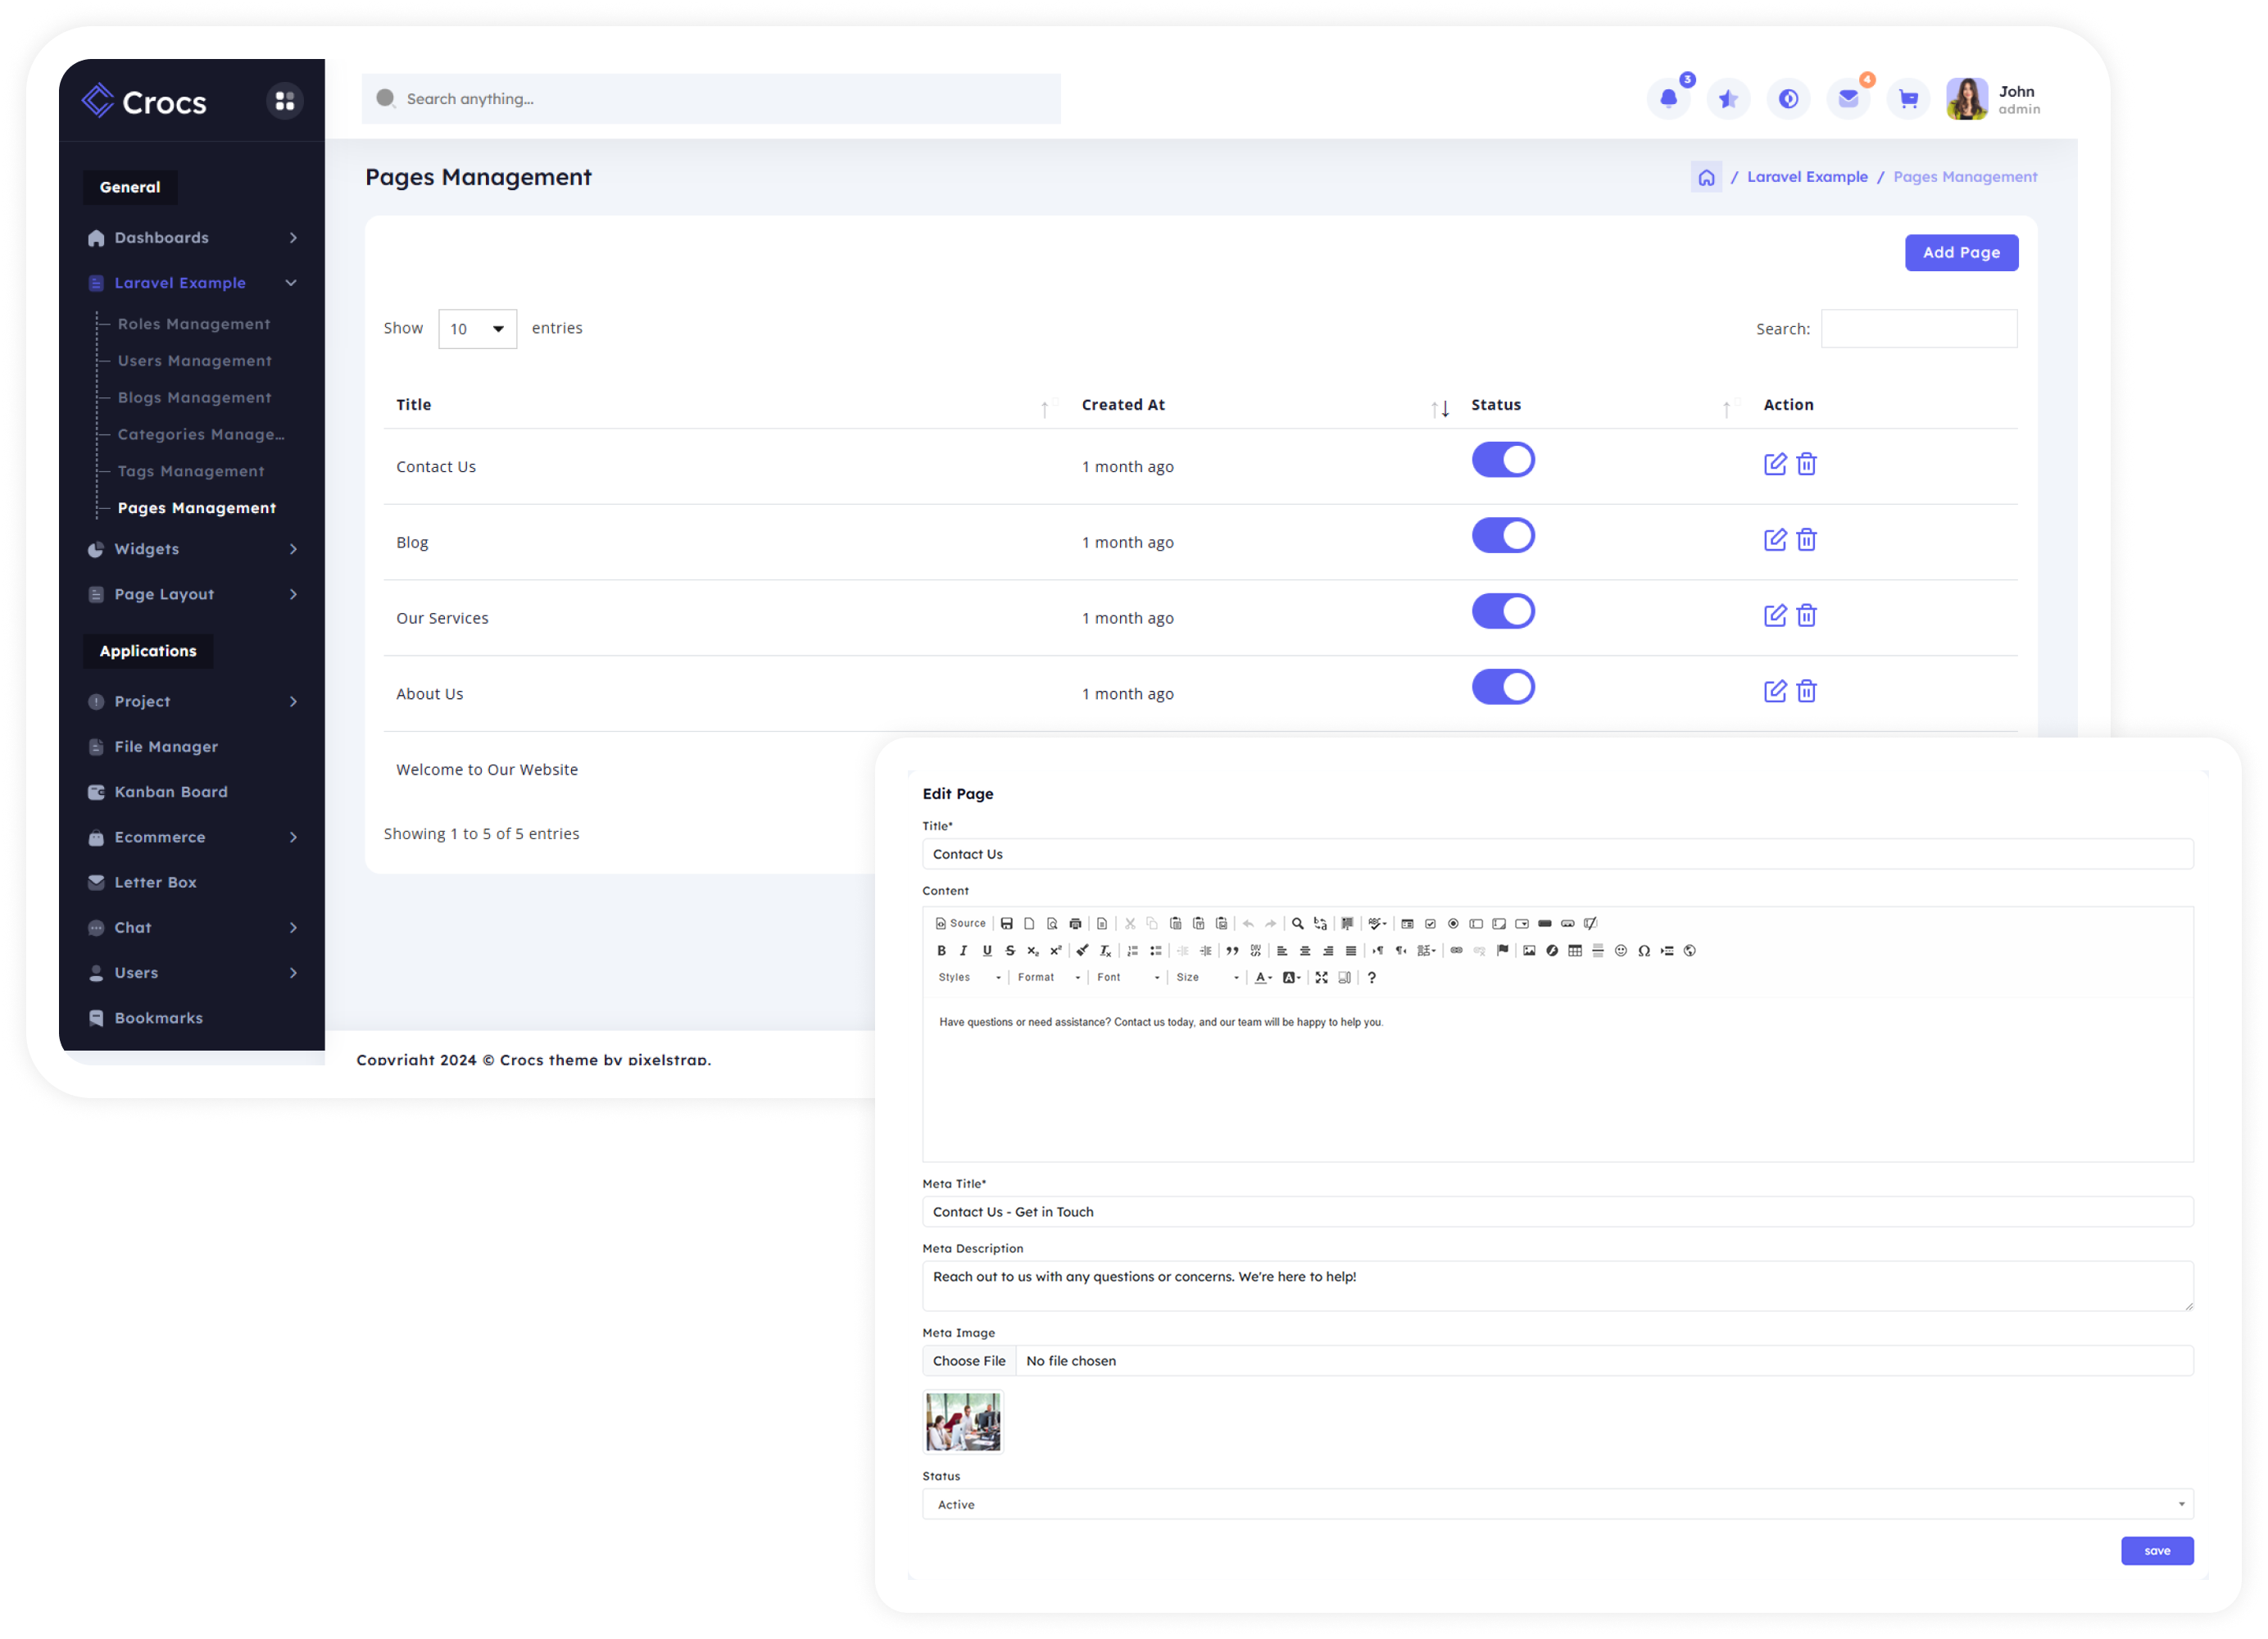This screenshot has width=2268, height=1639.
Task: Delete the Blog page with trash icon
Action: click(1806, 540)
